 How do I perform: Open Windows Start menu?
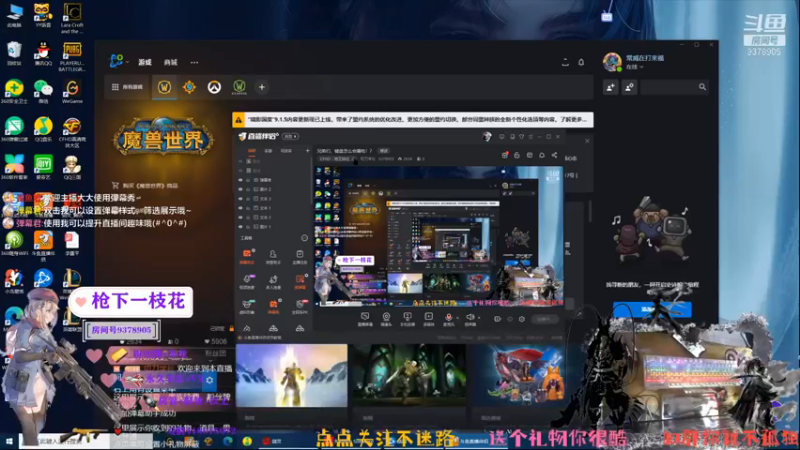pyautogui.click(x=9, y=441)
